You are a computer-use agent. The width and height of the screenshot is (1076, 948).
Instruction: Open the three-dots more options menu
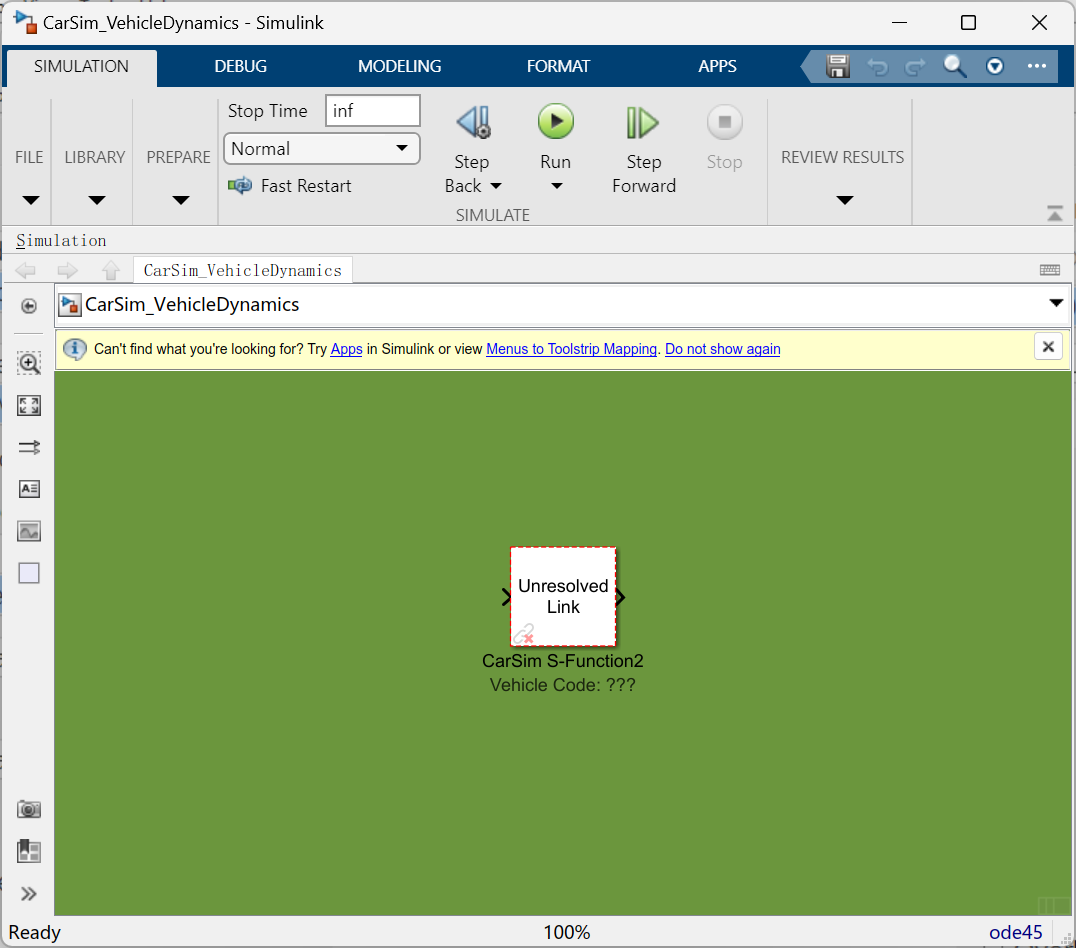(x=1036, y=67)
